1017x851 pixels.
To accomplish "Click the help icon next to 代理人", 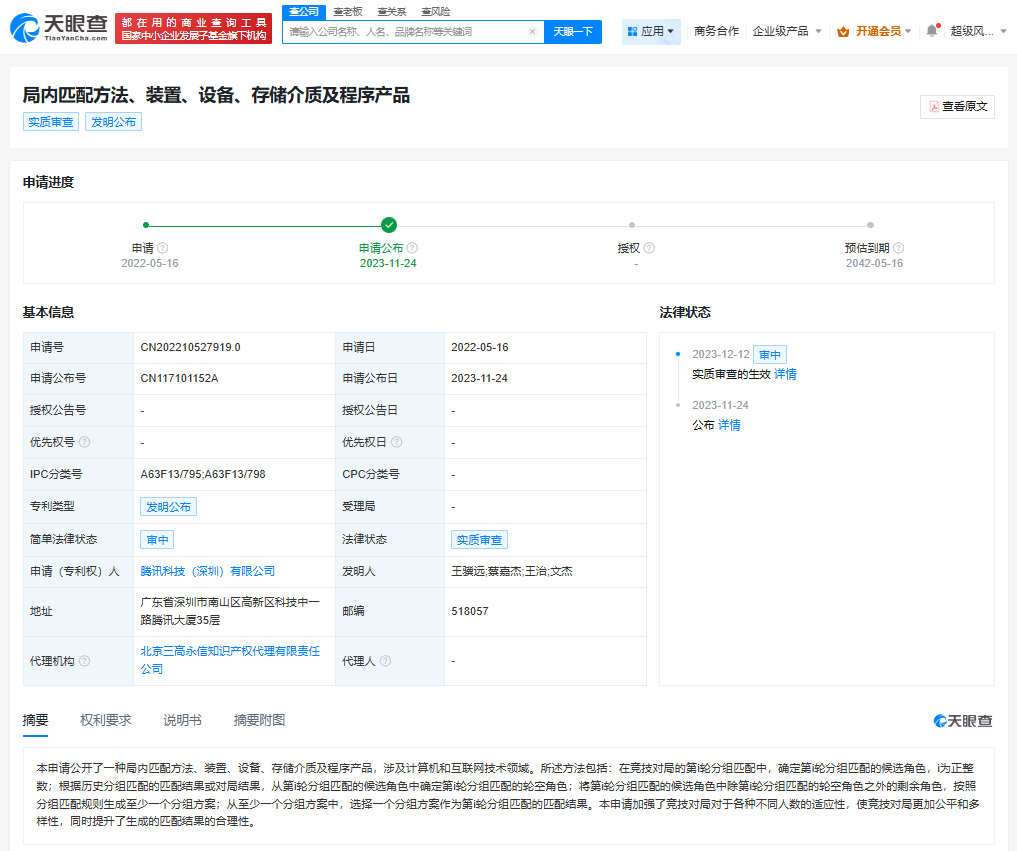I will pos(386,661).
